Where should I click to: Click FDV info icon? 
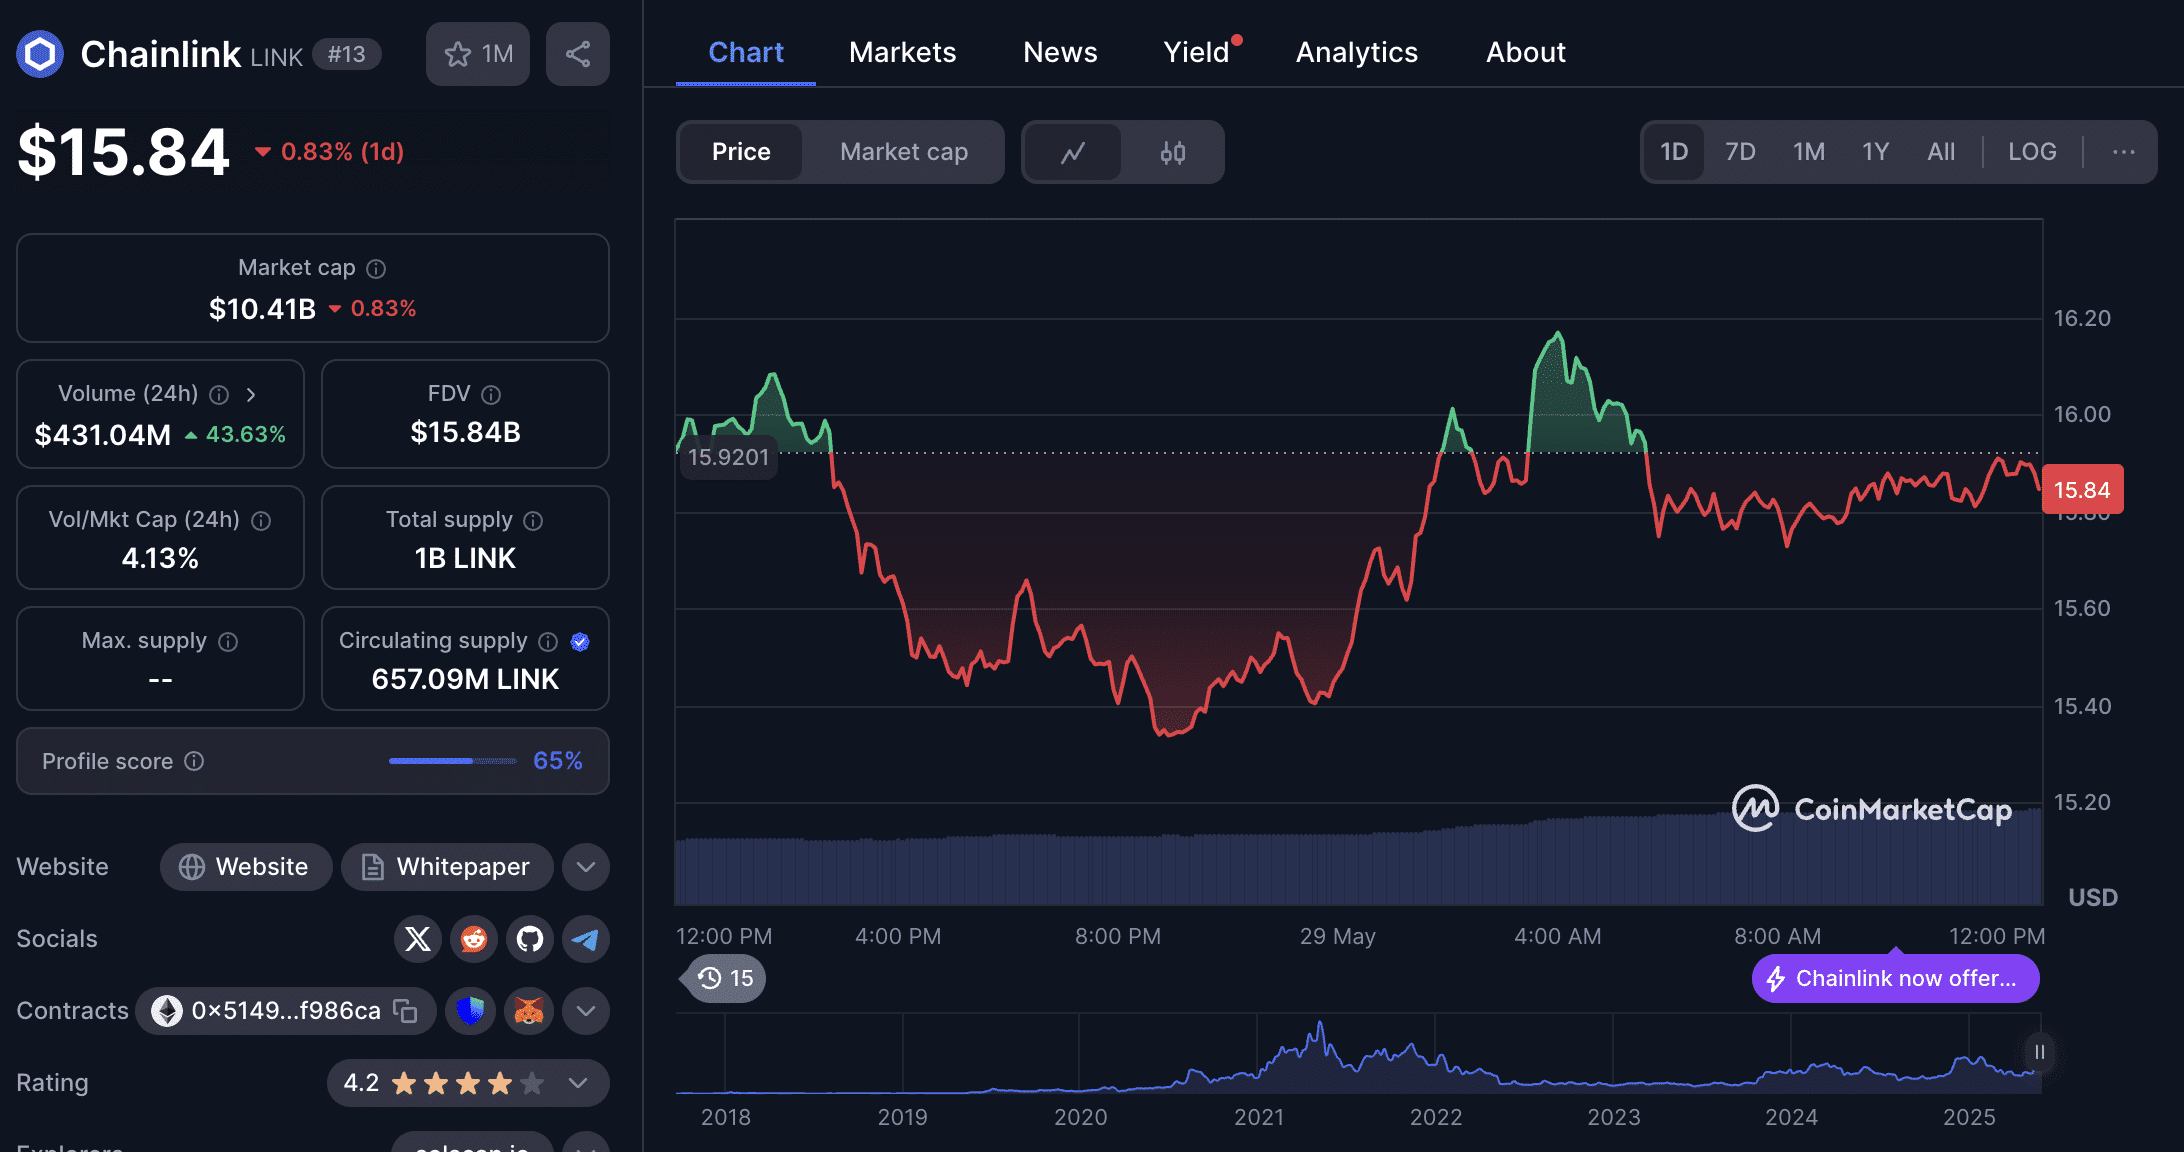coord(491,394)
